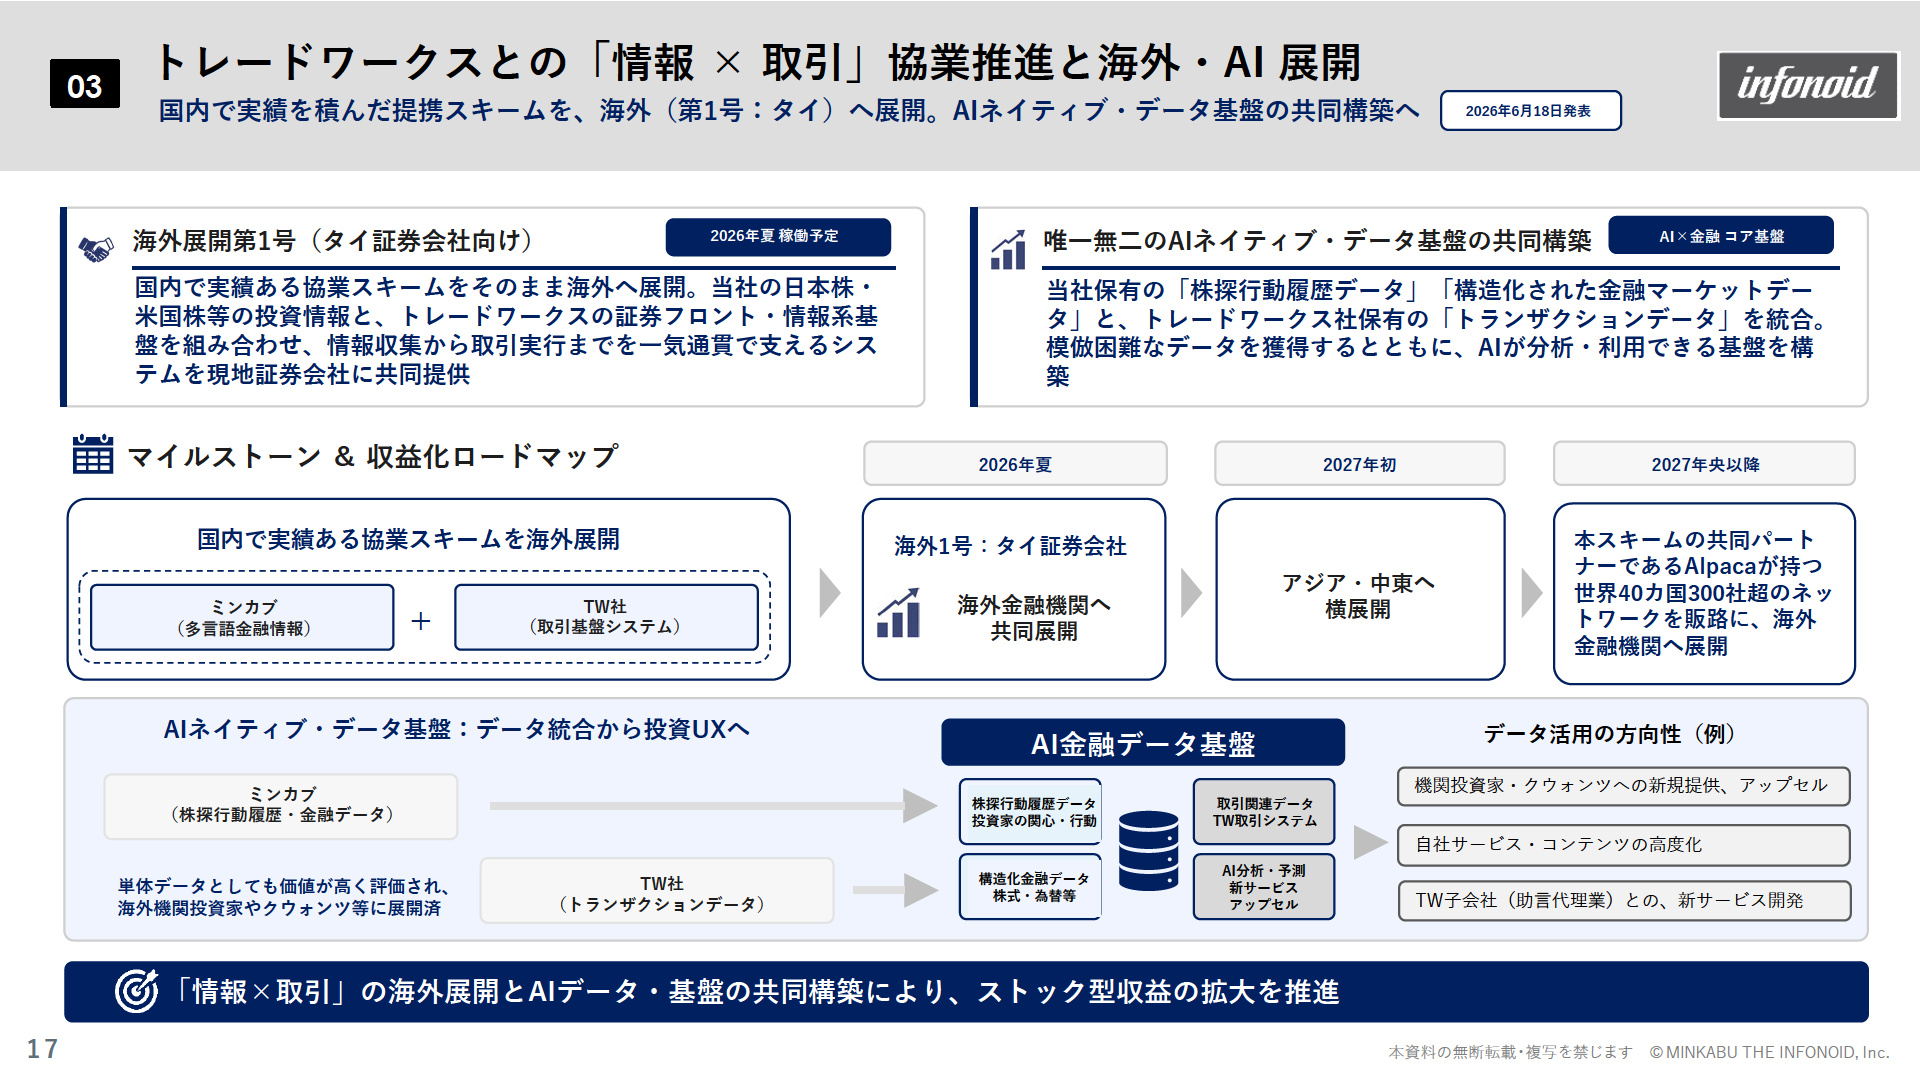Click the 構造化金融データ 株式・為替等 box
The height and width of the screenshot is (1080, 1920).
pos(1032,887)
